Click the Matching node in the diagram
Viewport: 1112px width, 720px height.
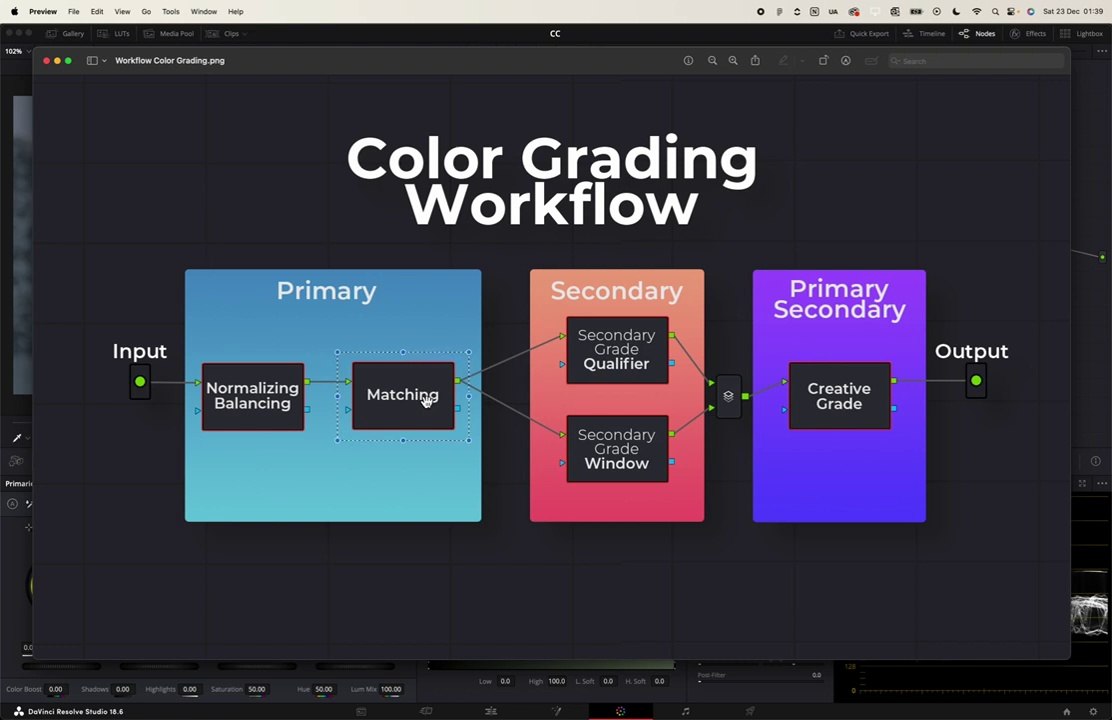[403, 396]
